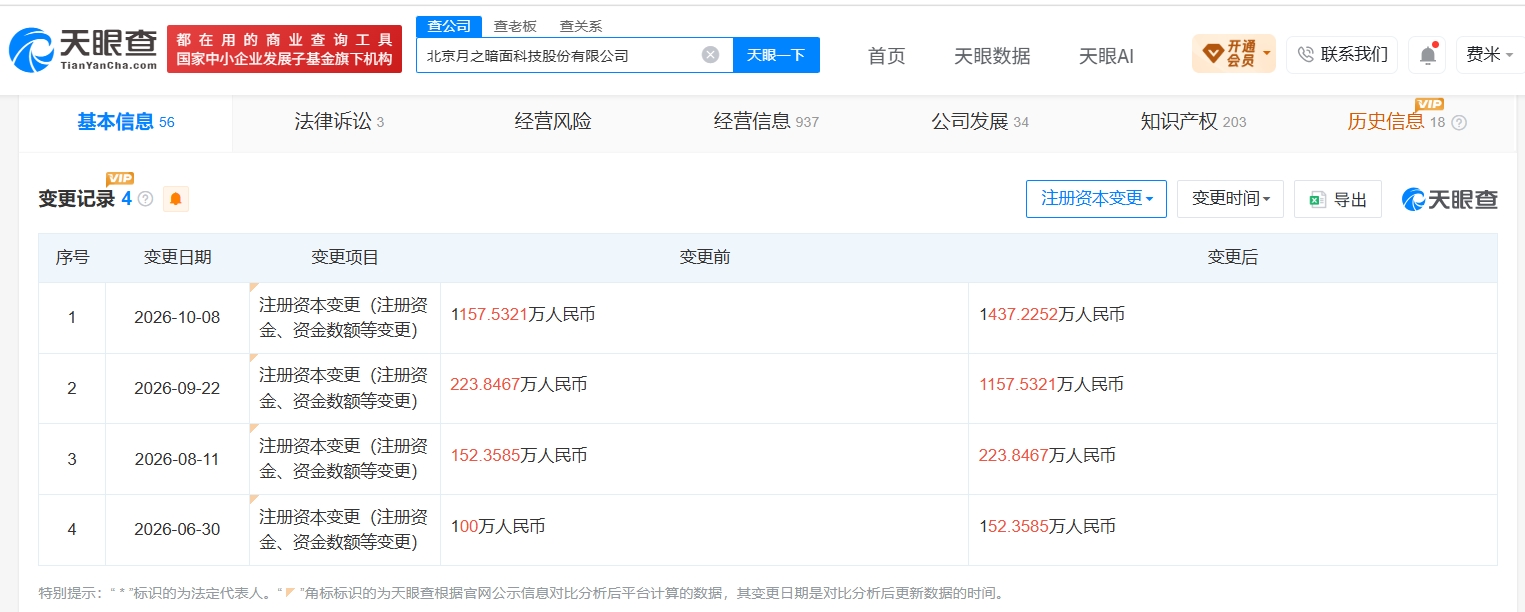The height and width of the screenshot is (612, 1525).
Task: Export change records with 导出 button
Action: pyautogui.click(x=1337, y=199)
